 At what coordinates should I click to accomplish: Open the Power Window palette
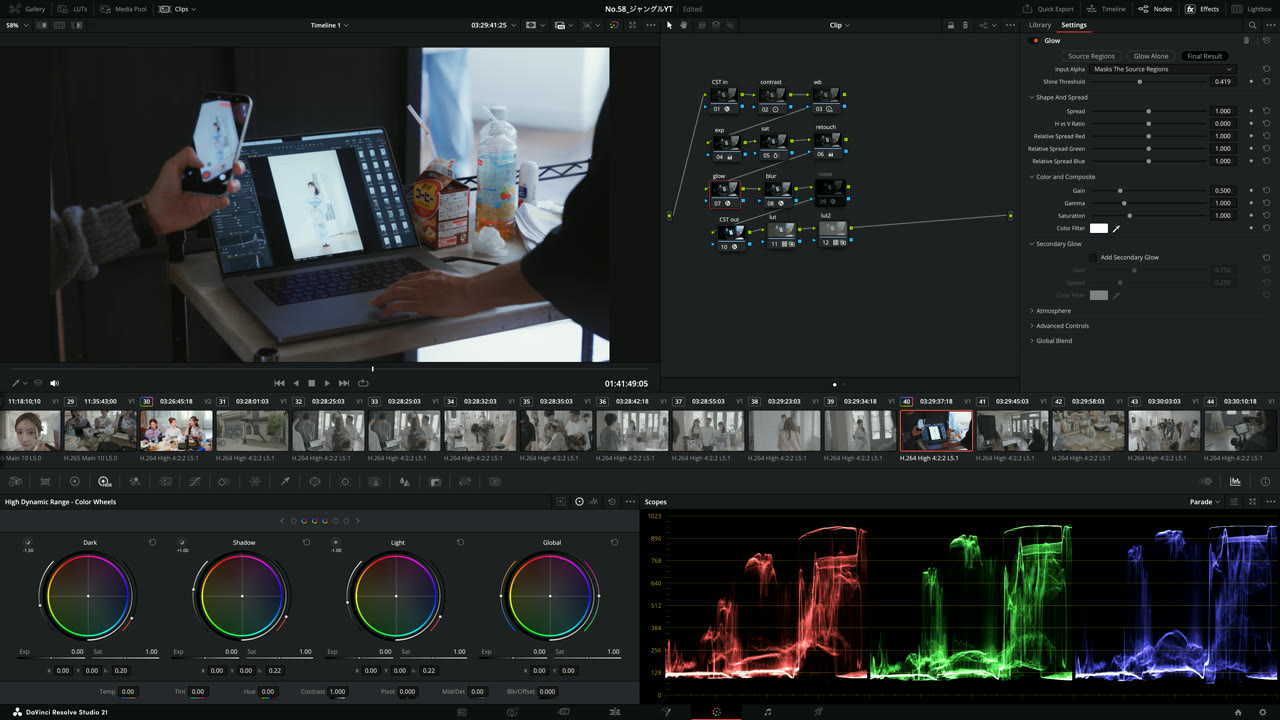[315, 482]
